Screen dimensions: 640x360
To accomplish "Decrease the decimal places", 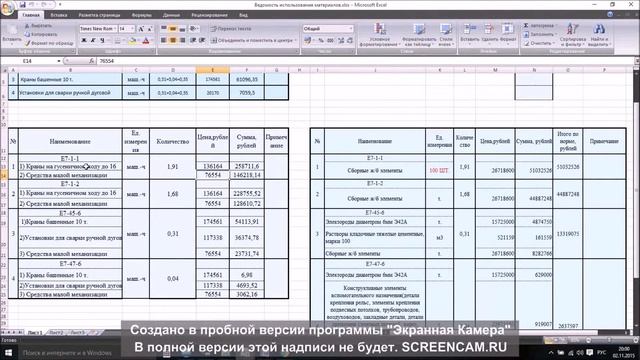I will tap(350, 40).
